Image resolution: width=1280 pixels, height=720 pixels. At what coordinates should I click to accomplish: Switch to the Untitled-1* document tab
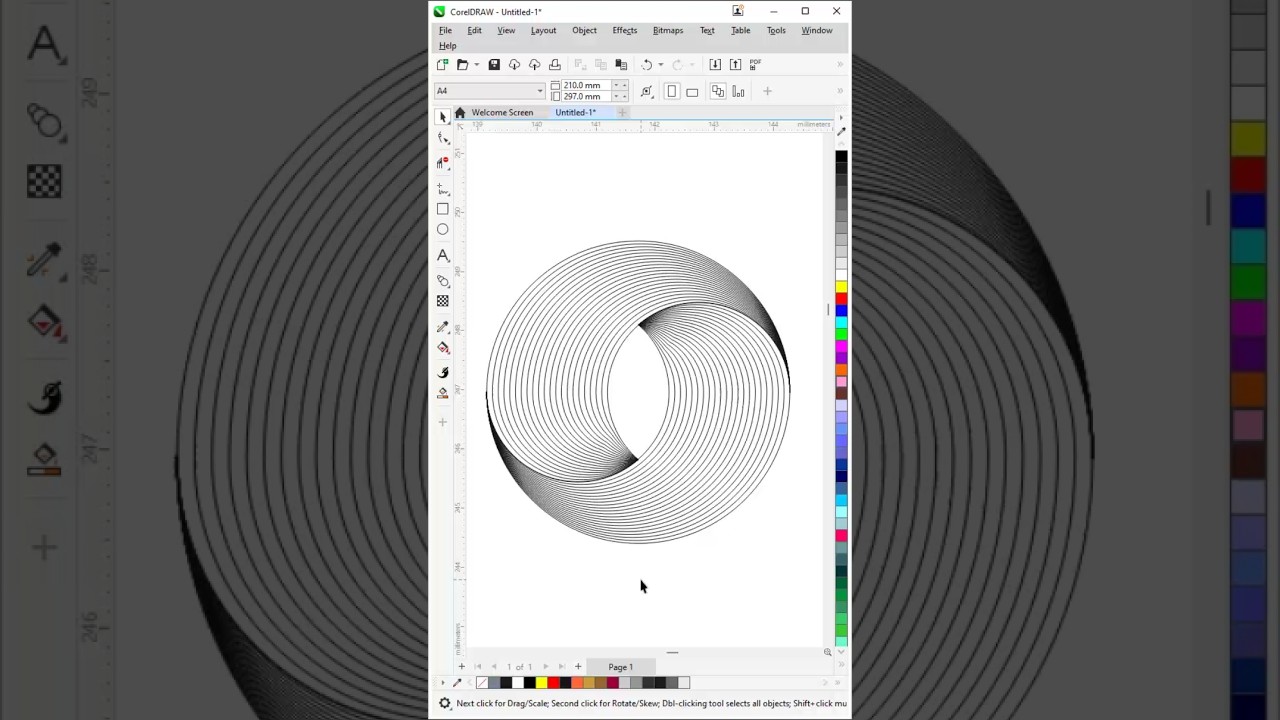[x=575, y=113]
